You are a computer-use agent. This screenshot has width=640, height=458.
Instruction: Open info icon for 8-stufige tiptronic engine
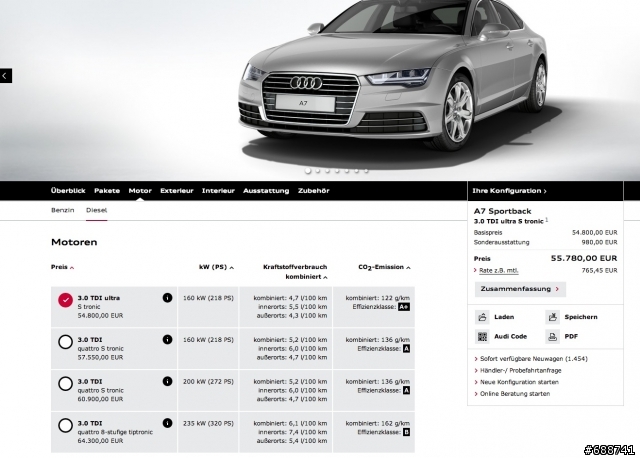pyautogui.click(x=167, y=423)
